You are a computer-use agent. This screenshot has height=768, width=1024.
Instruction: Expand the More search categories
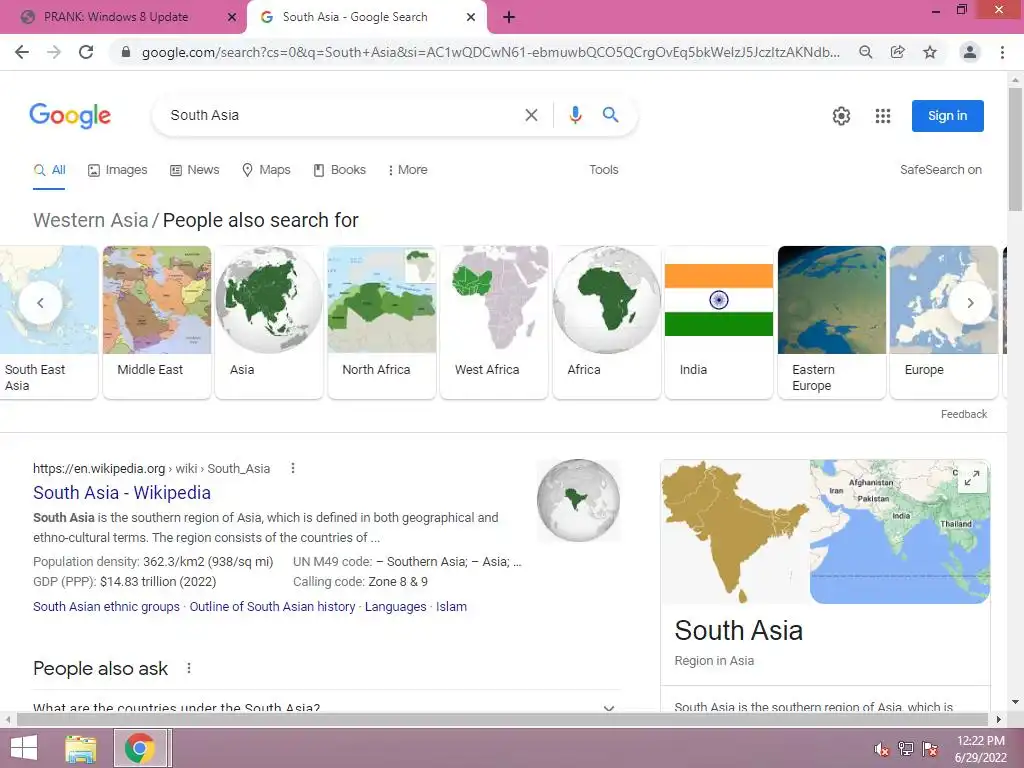408,170
